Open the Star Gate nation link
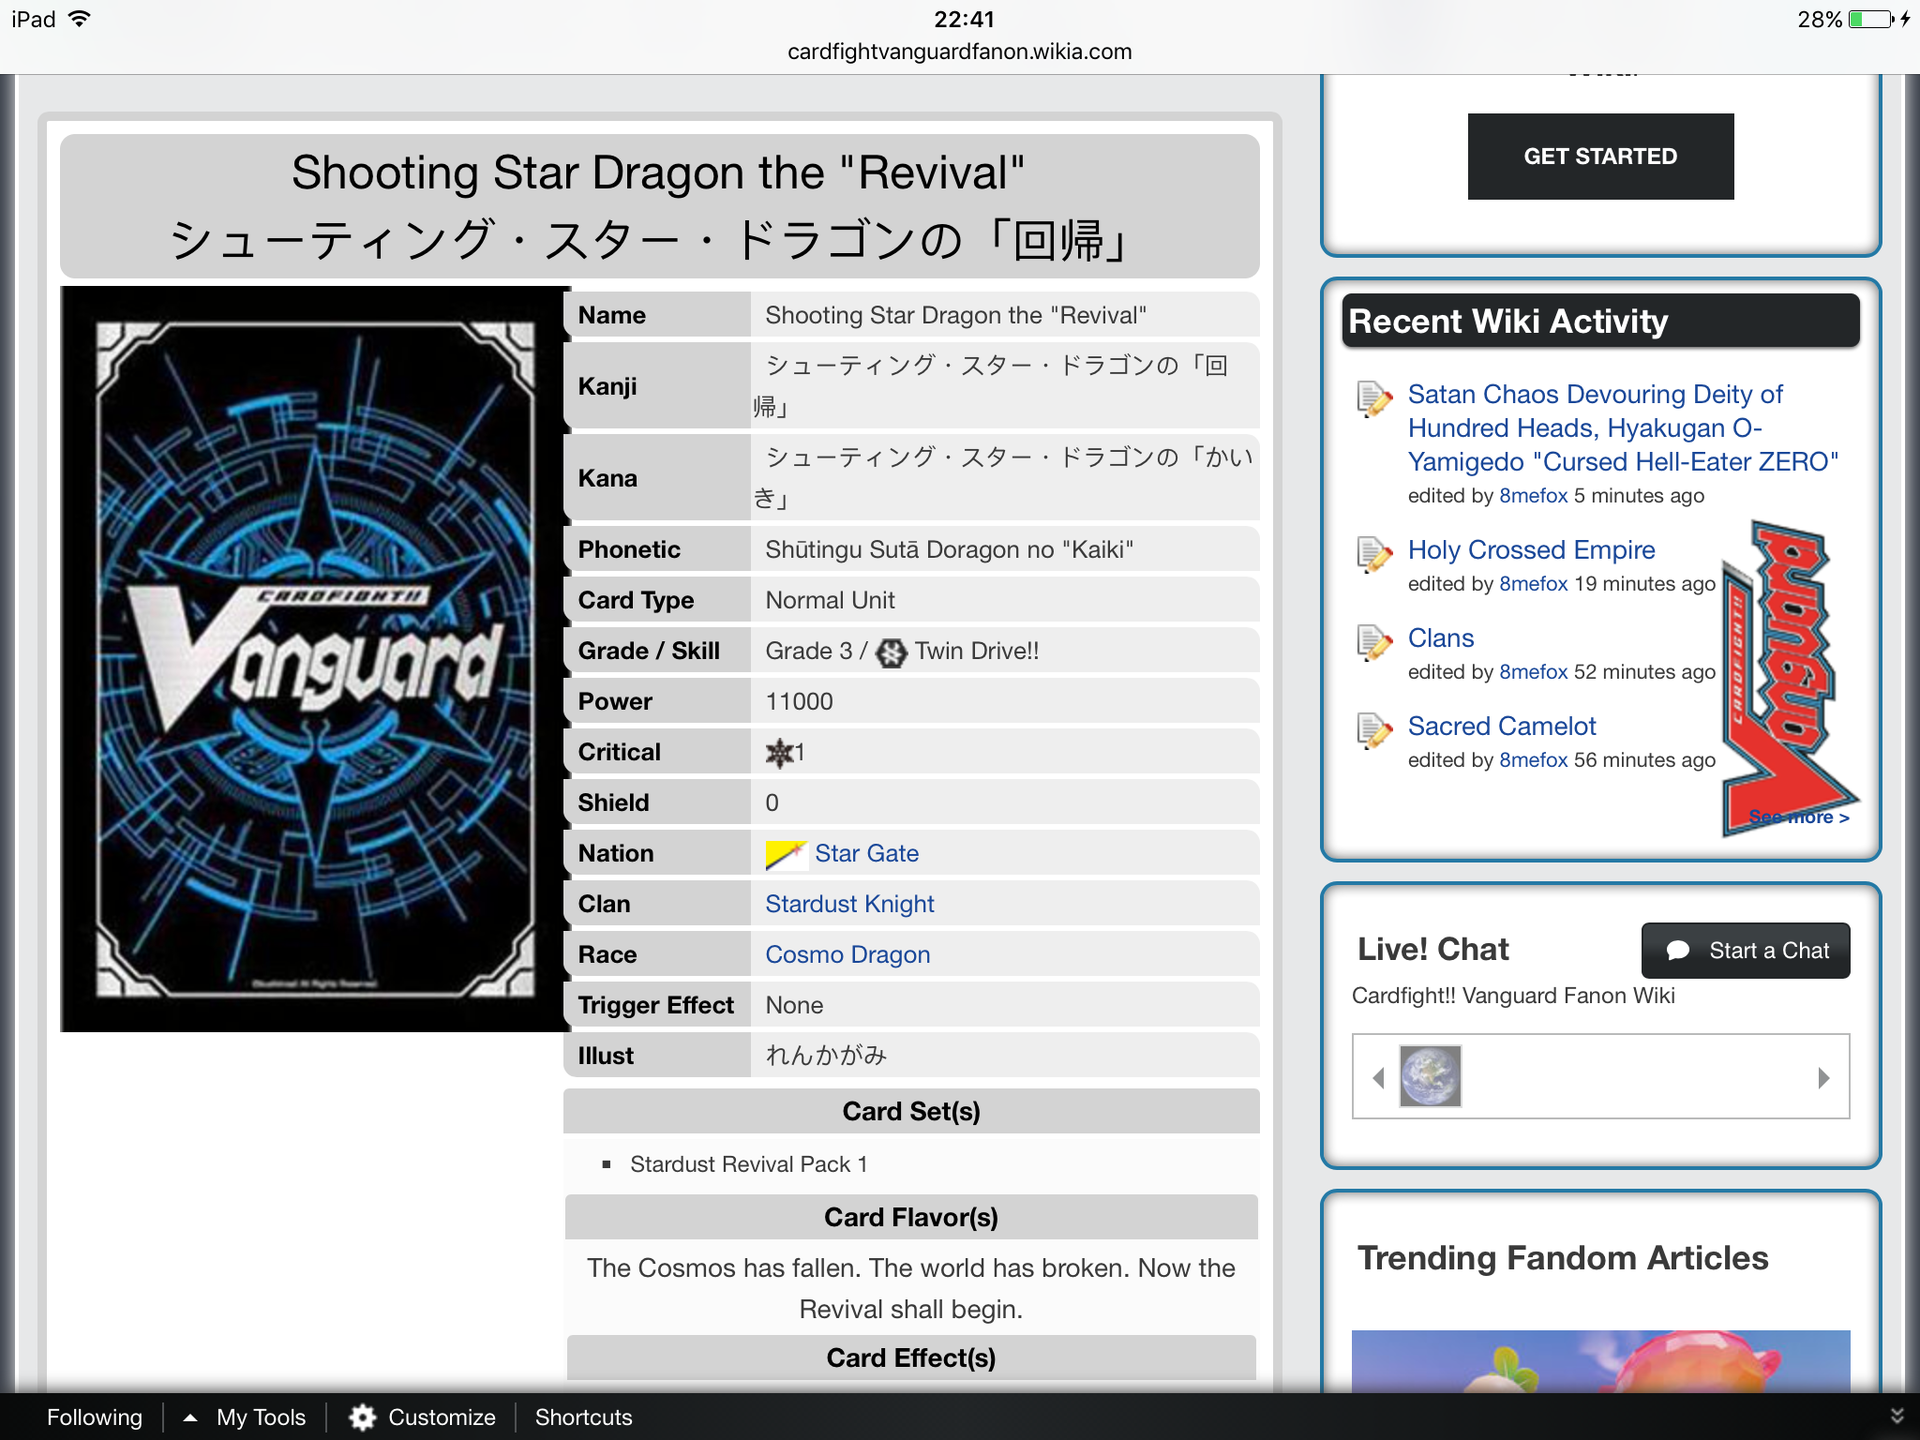The height and width of the screenshot is (1440, 1920). [866, 853]
